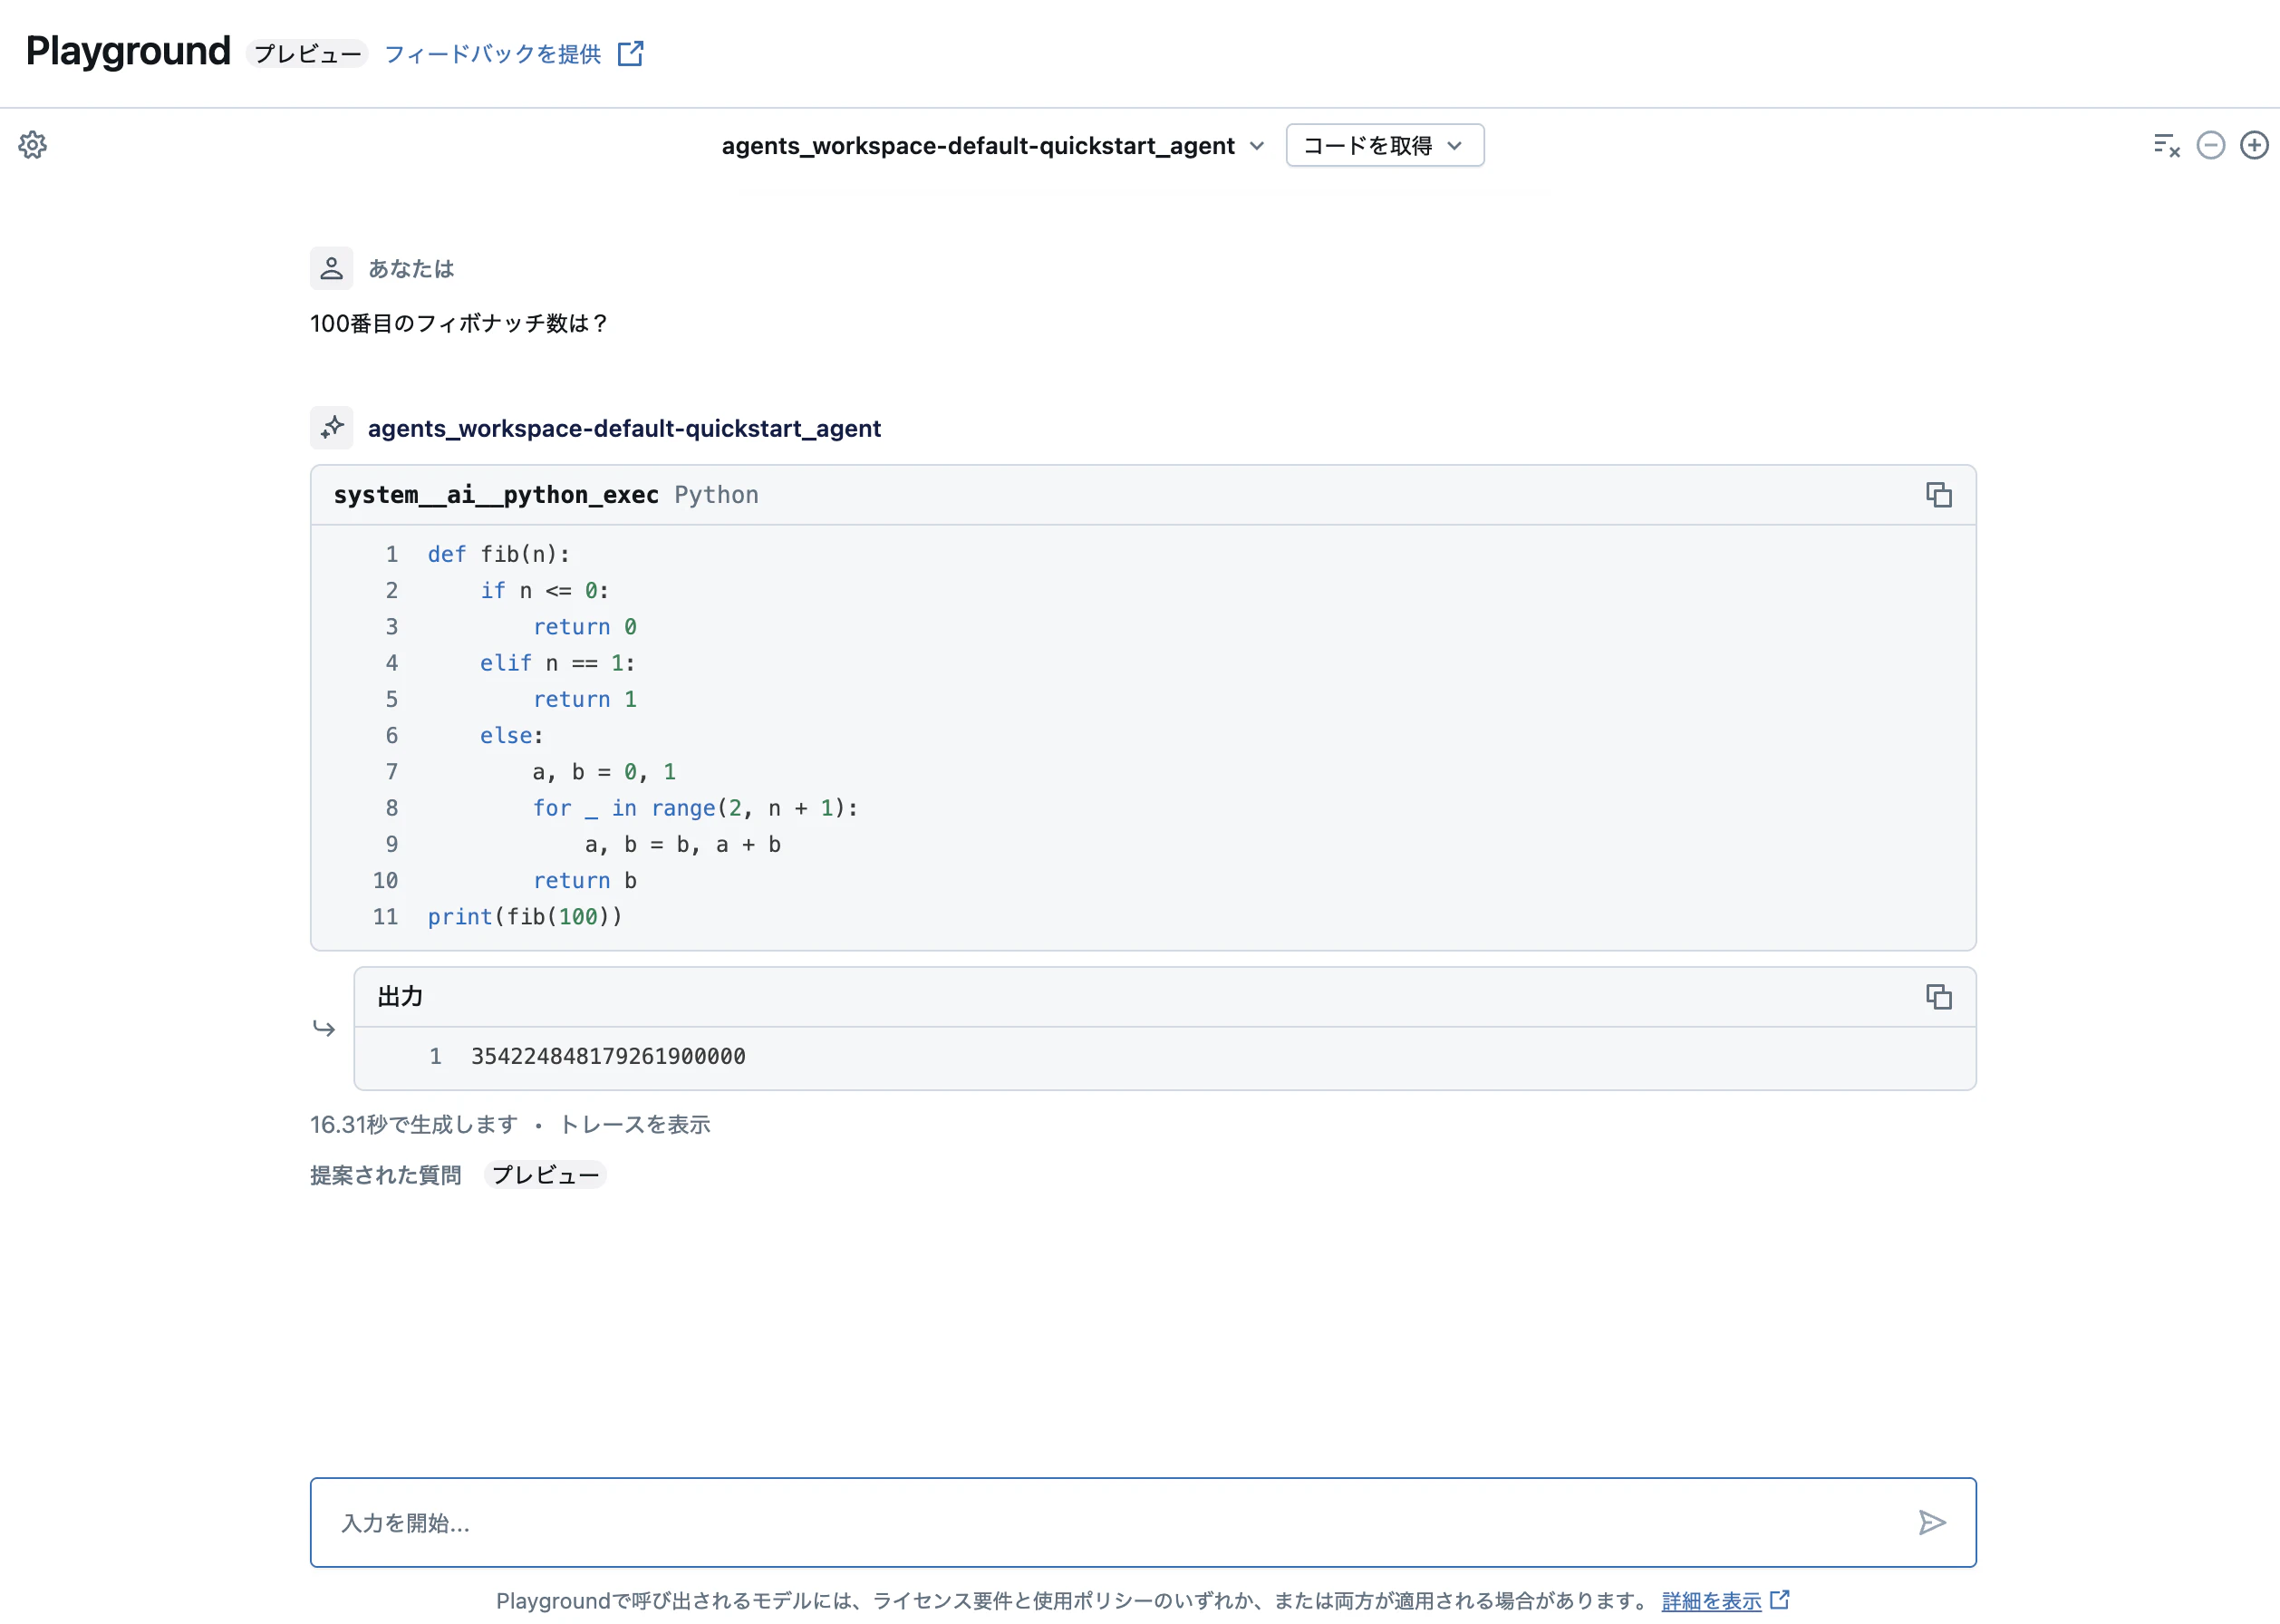Copy the 出力 output block
The image size is (2280, 1624).
tap(1938, 997)
